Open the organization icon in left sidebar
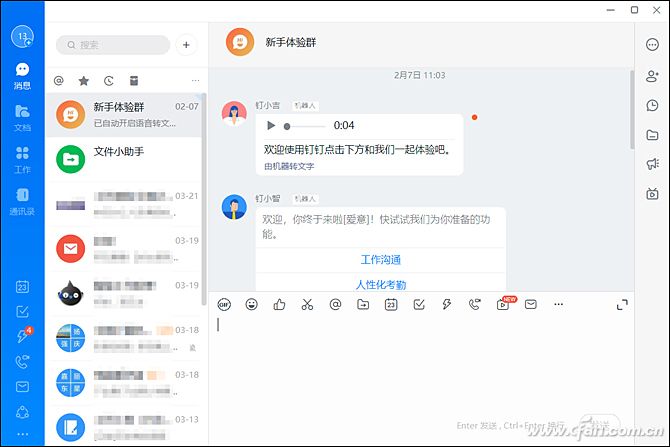This screenshot has height=447, width=670. point(22,412)
